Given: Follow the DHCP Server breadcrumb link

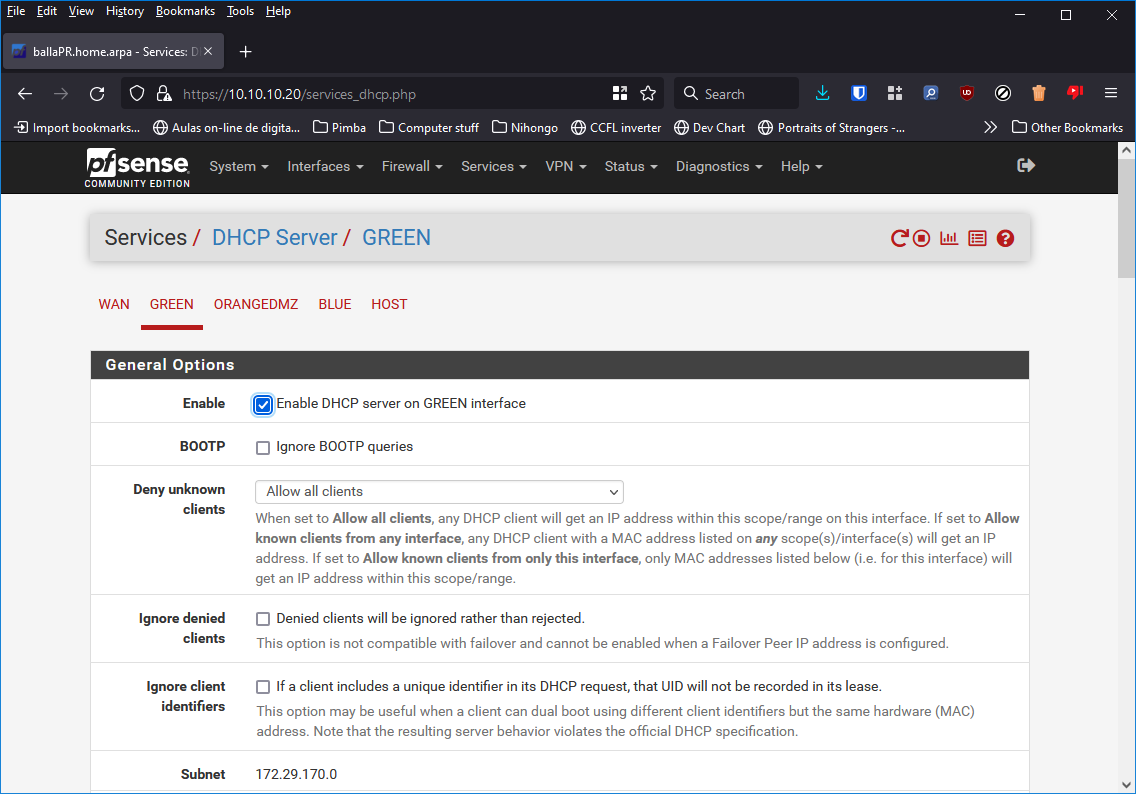Looking at the screenshot, I should pyautogui.click(x=274, y=238).
